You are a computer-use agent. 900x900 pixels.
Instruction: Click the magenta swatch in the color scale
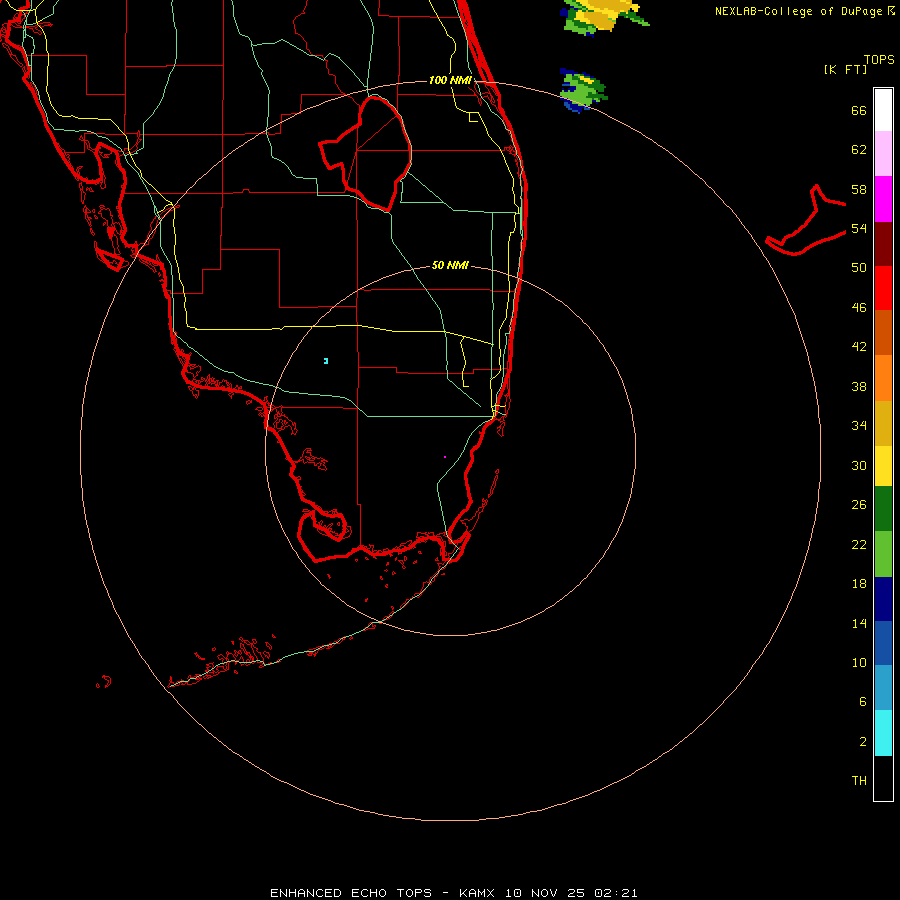883,199
